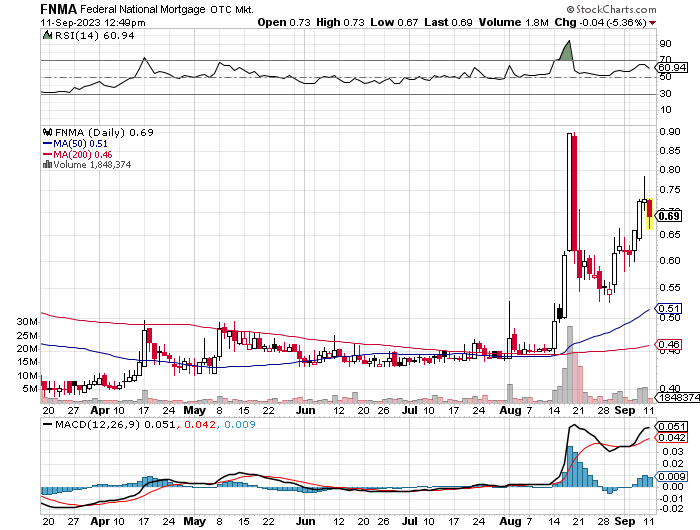Click the RSI(14) 60.94 indicator label
Image resolution: width=700 pixels, height=530 pixels.
coord(94,35)
